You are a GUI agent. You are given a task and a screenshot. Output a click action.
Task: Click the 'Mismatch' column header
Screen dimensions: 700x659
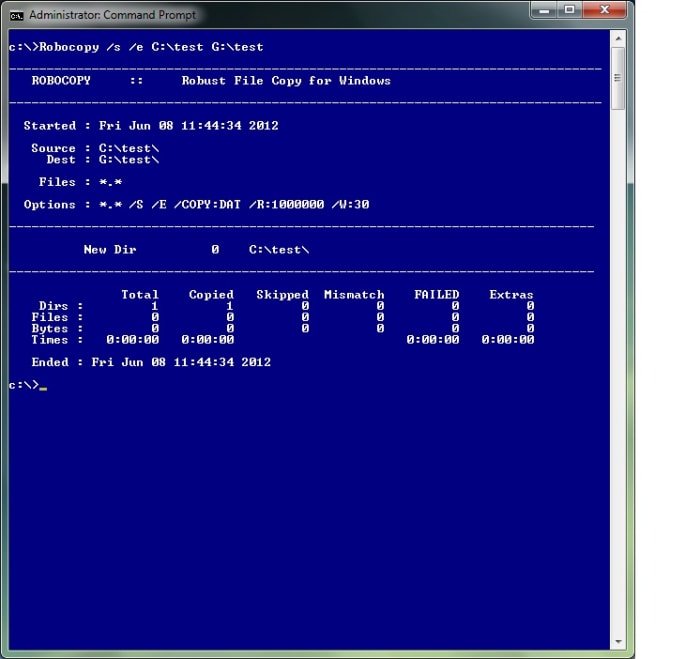pyautogui.click(x=354, y=295)
